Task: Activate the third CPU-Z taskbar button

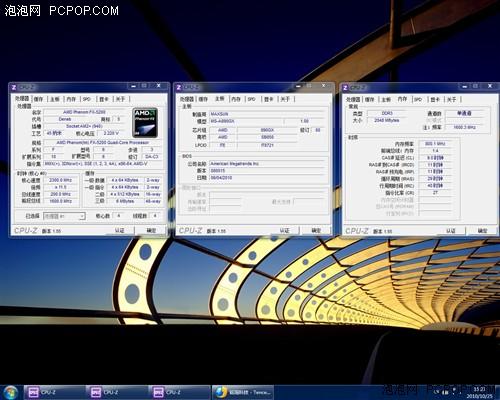Action: click(x=180, y=392)
